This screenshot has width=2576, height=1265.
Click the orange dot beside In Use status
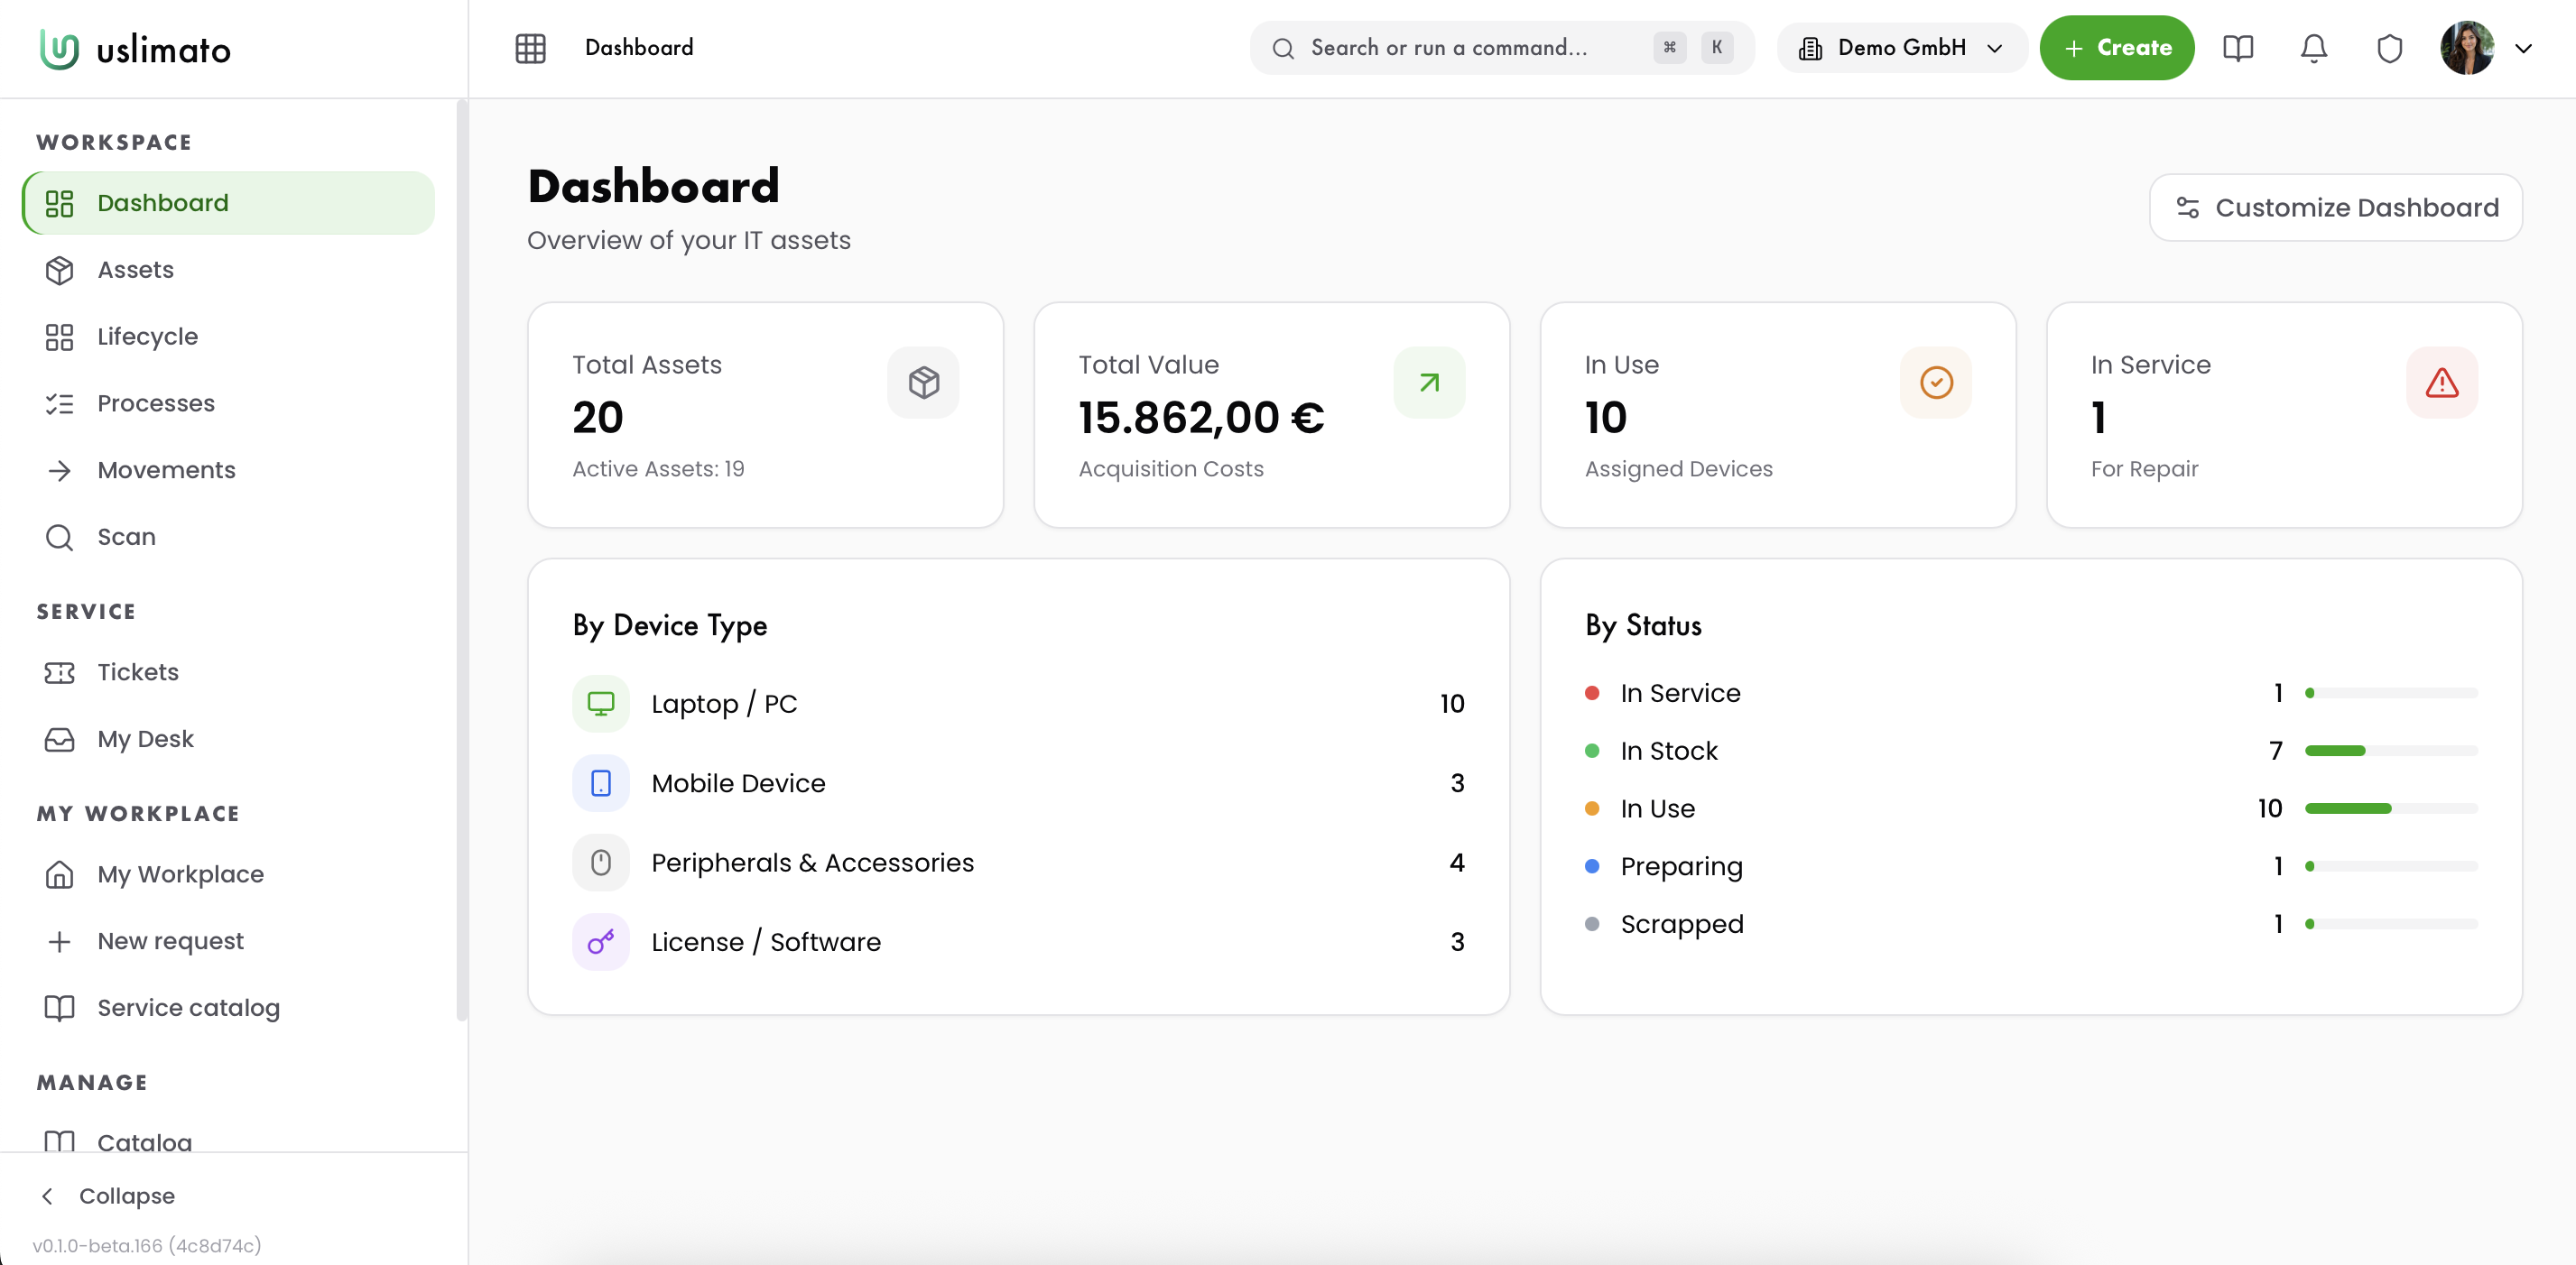pyautogui.click(x=1592, y=808)
